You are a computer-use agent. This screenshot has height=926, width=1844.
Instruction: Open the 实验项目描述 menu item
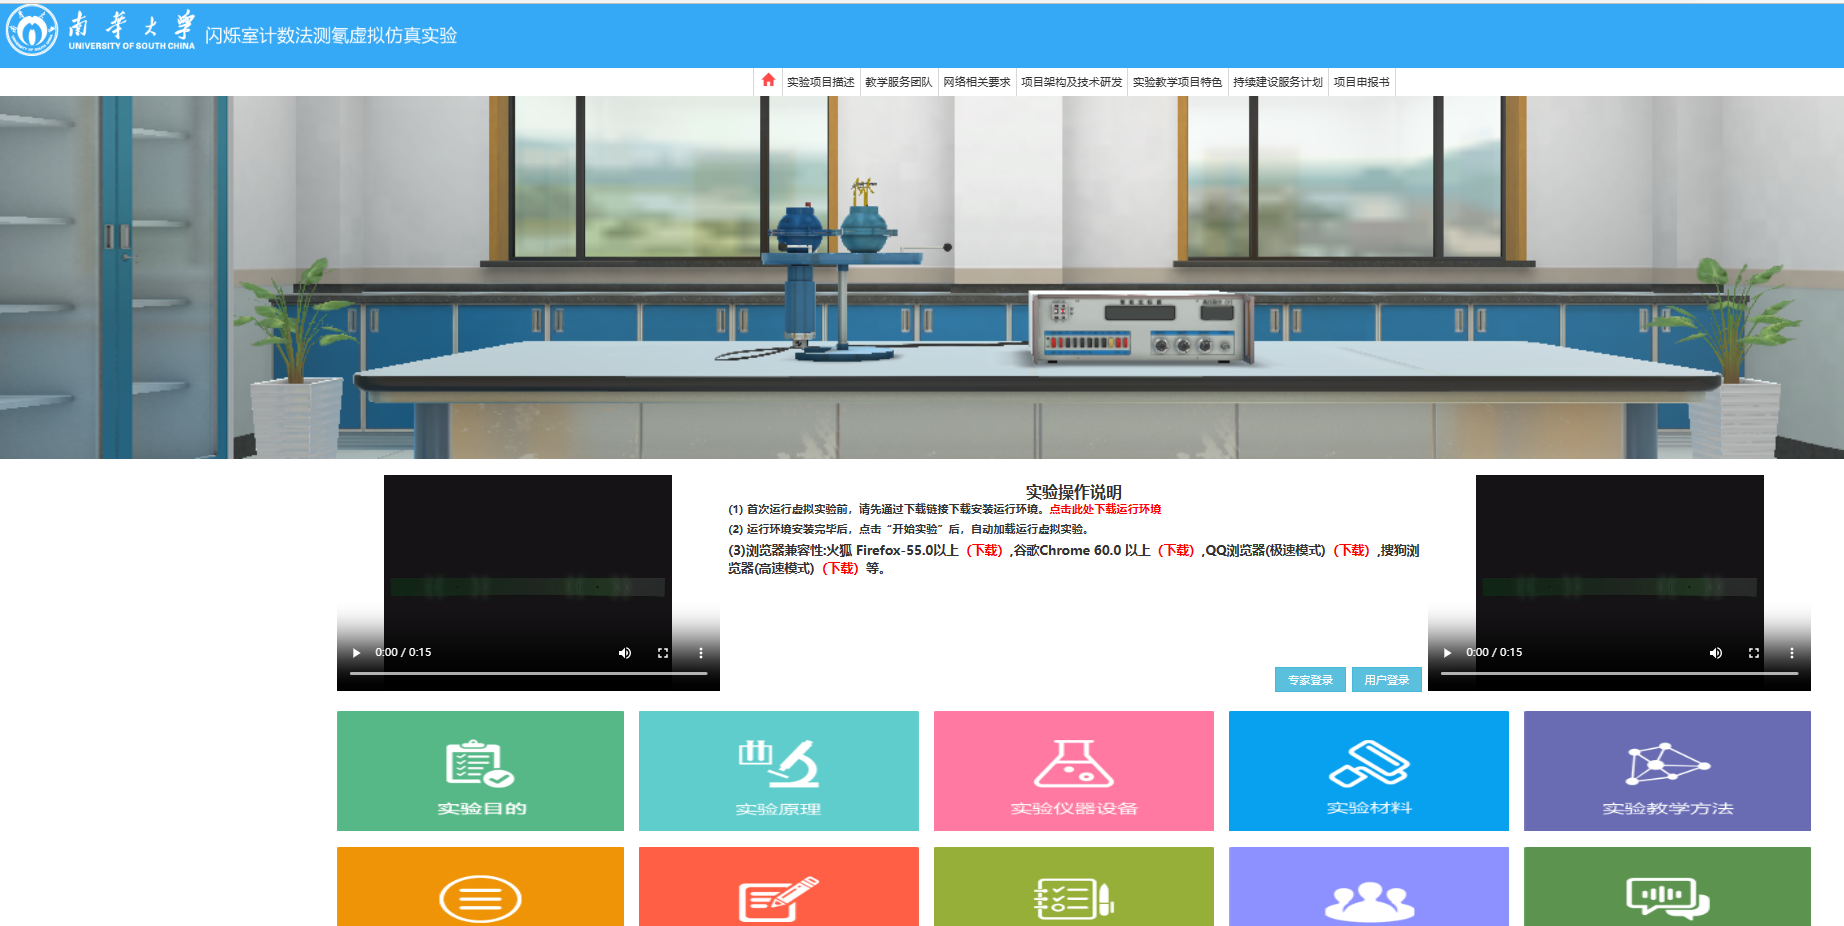point(820,82)
